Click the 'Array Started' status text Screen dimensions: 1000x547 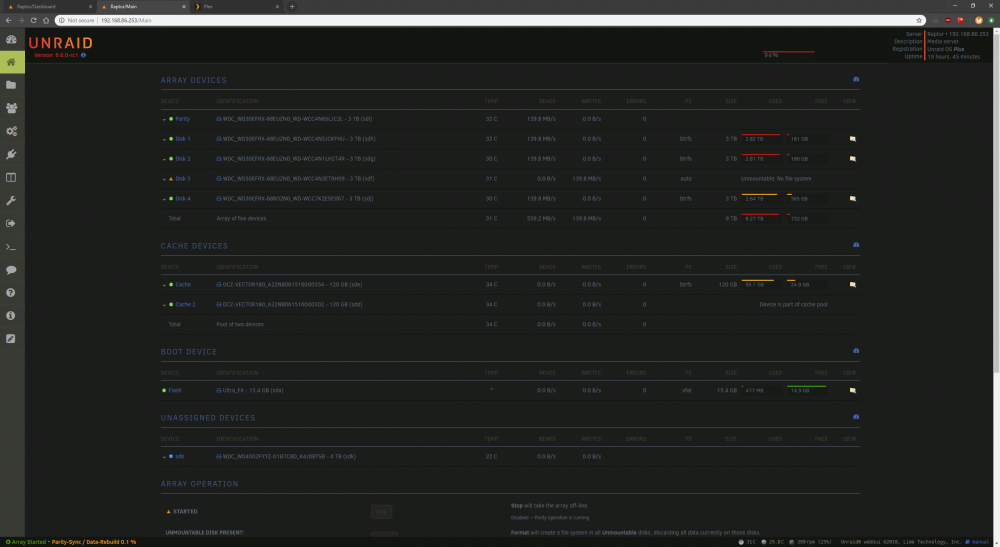(29, 542)
